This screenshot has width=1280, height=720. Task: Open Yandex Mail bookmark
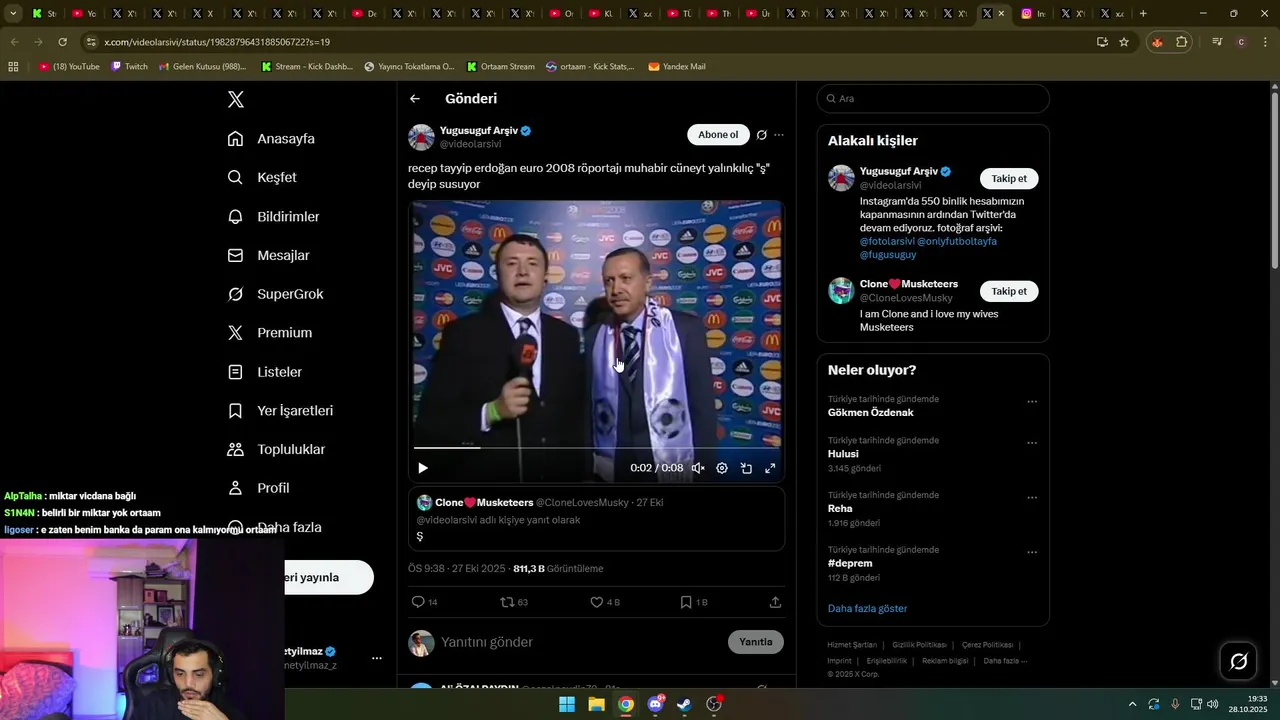point(677,67)
